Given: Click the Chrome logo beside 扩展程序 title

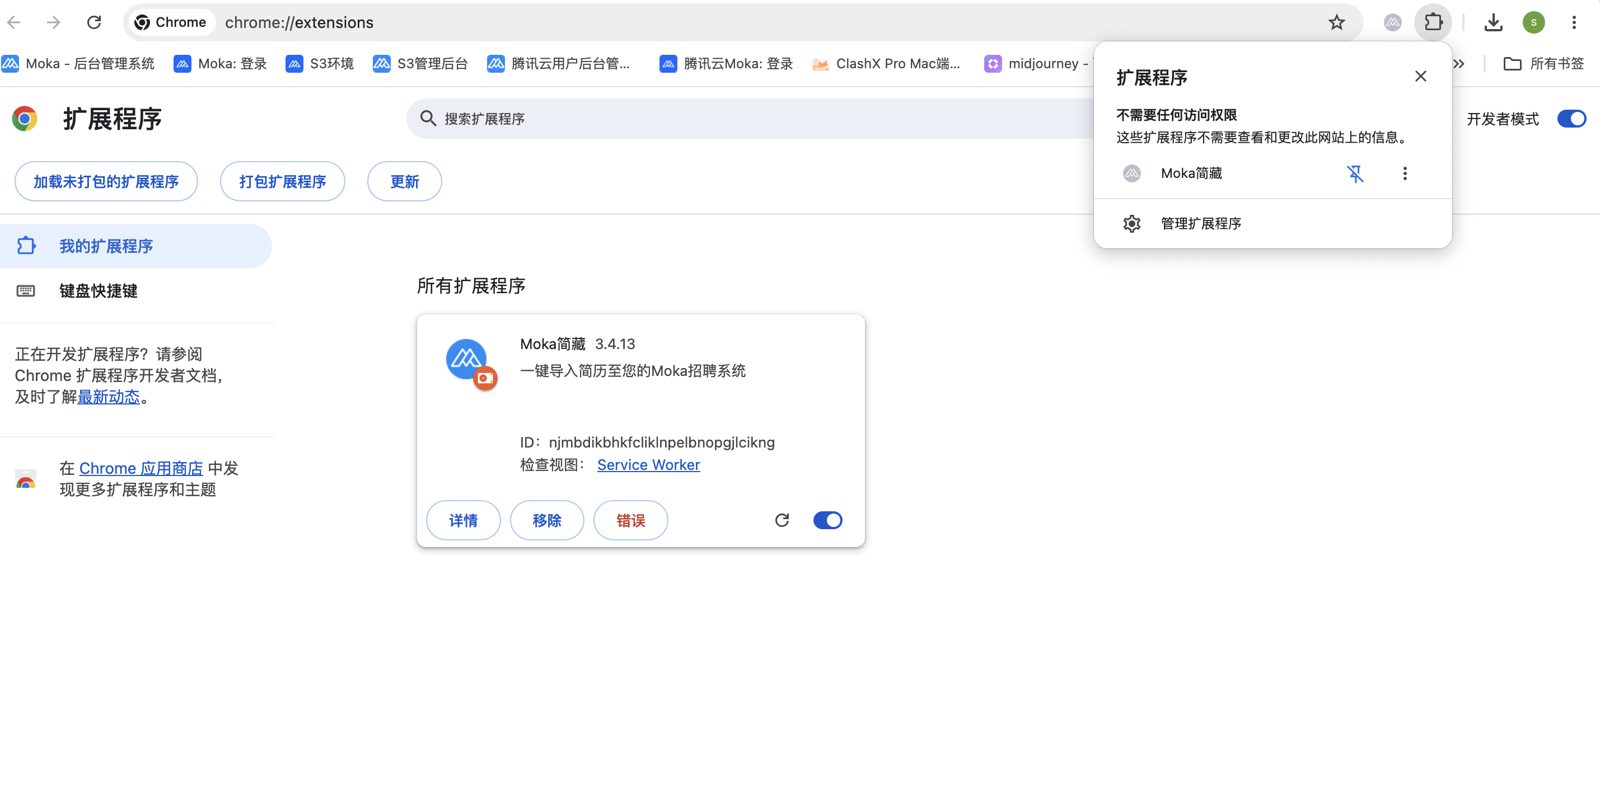Looking at the screenshot, I should point(25,119).
